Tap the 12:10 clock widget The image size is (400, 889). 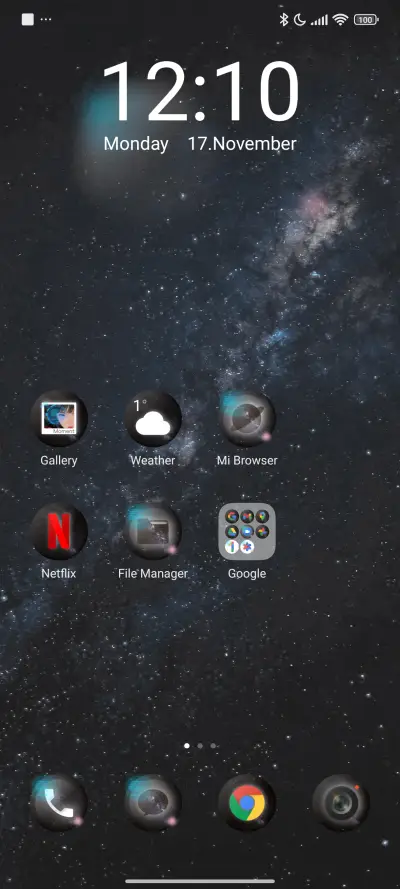(200, 91)
